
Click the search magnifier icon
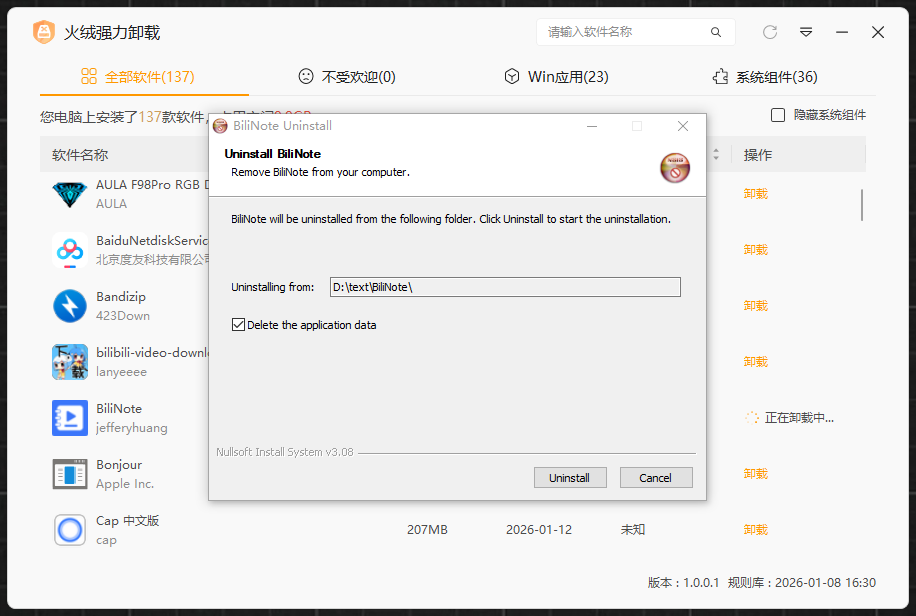tap(716, 32)
